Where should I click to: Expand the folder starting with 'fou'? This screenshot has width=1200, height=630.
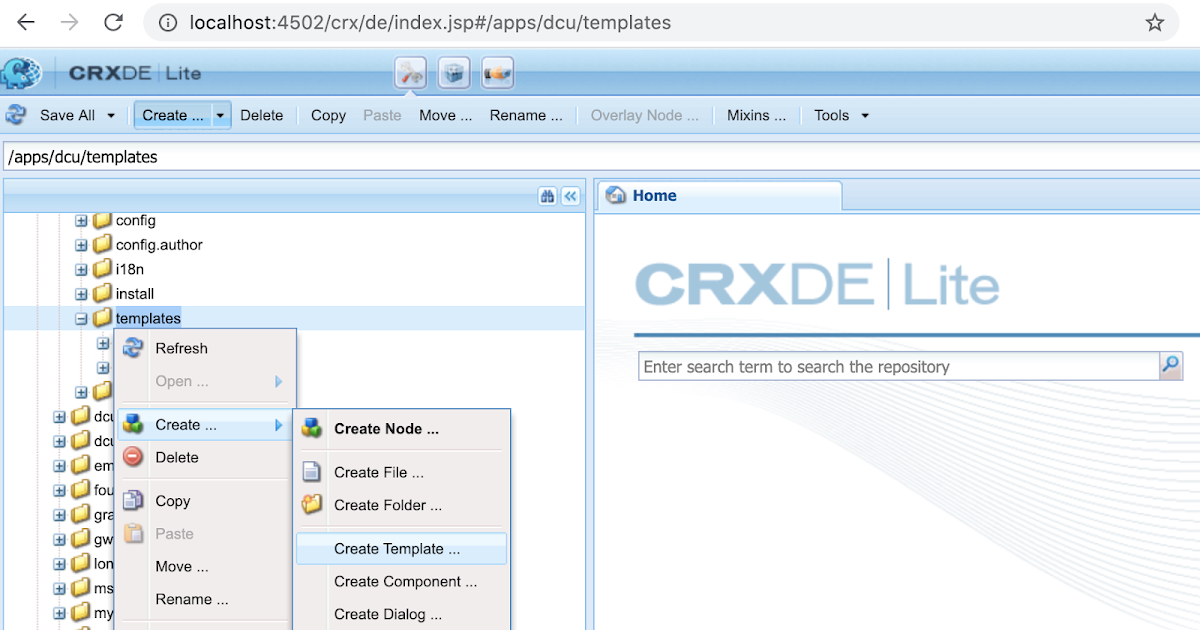pos(59,490)
